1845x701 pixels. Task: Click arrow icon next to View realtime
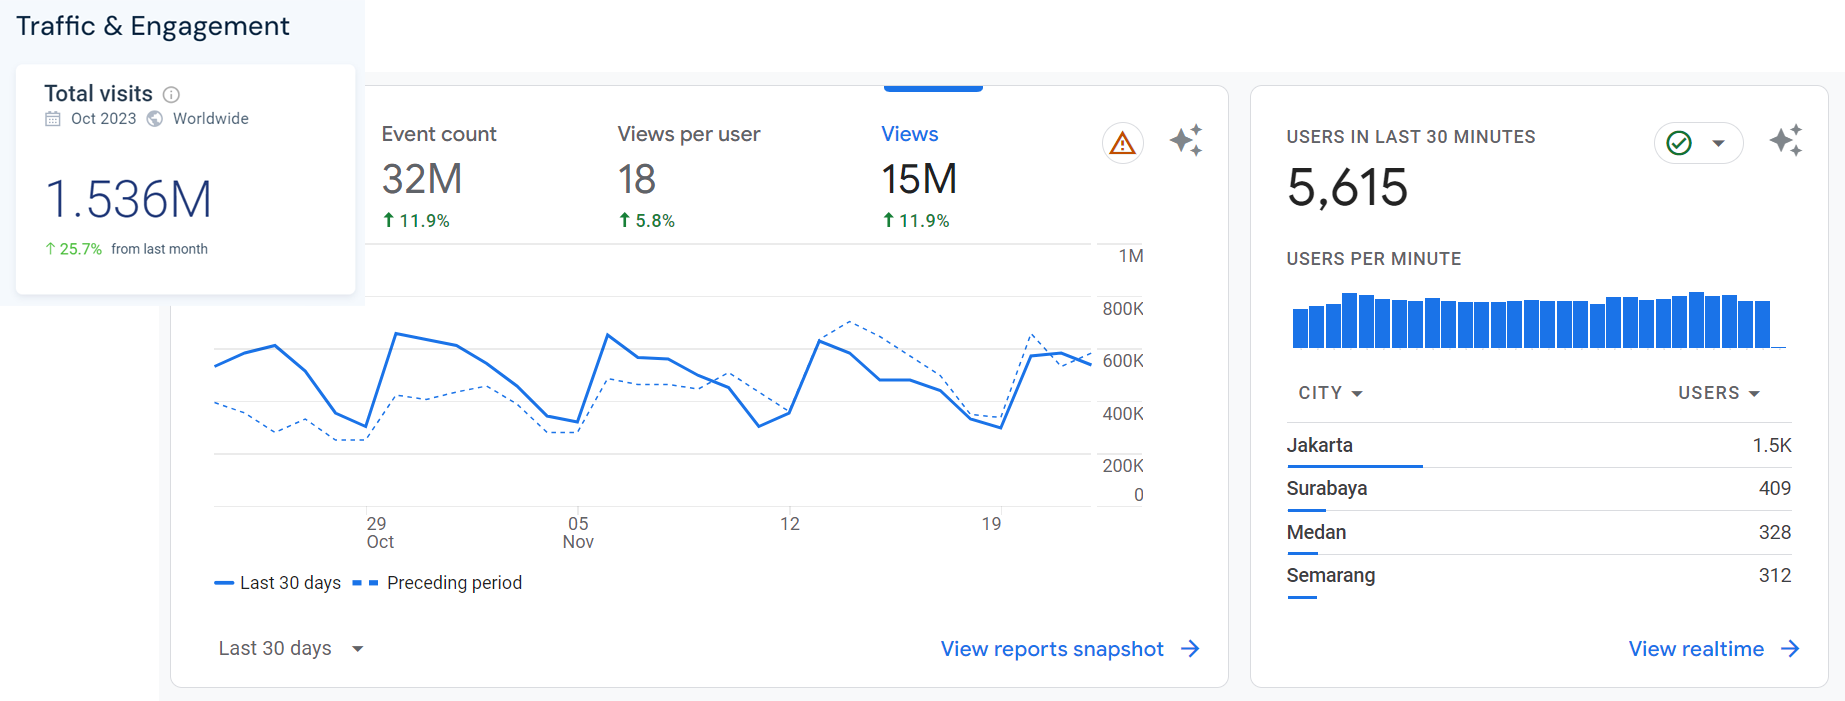[x=1790, y=649]
